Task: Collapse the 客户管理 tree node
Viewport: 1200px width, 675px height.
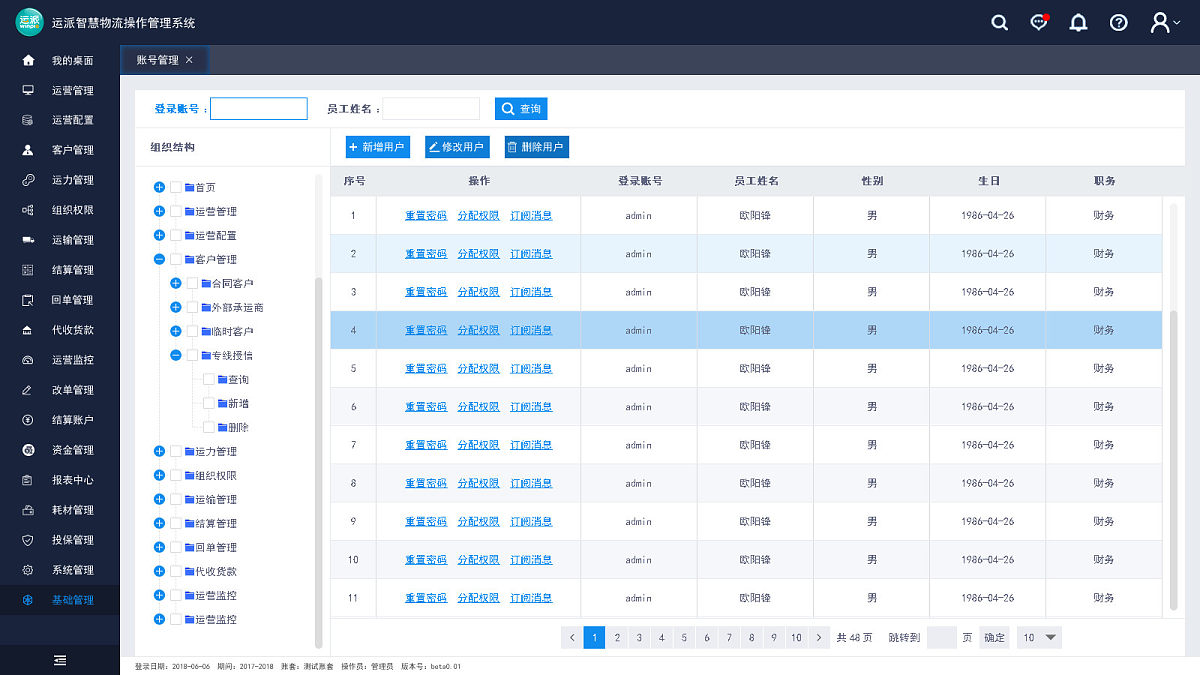Action: pyautogui.click(x=159, y=259)
